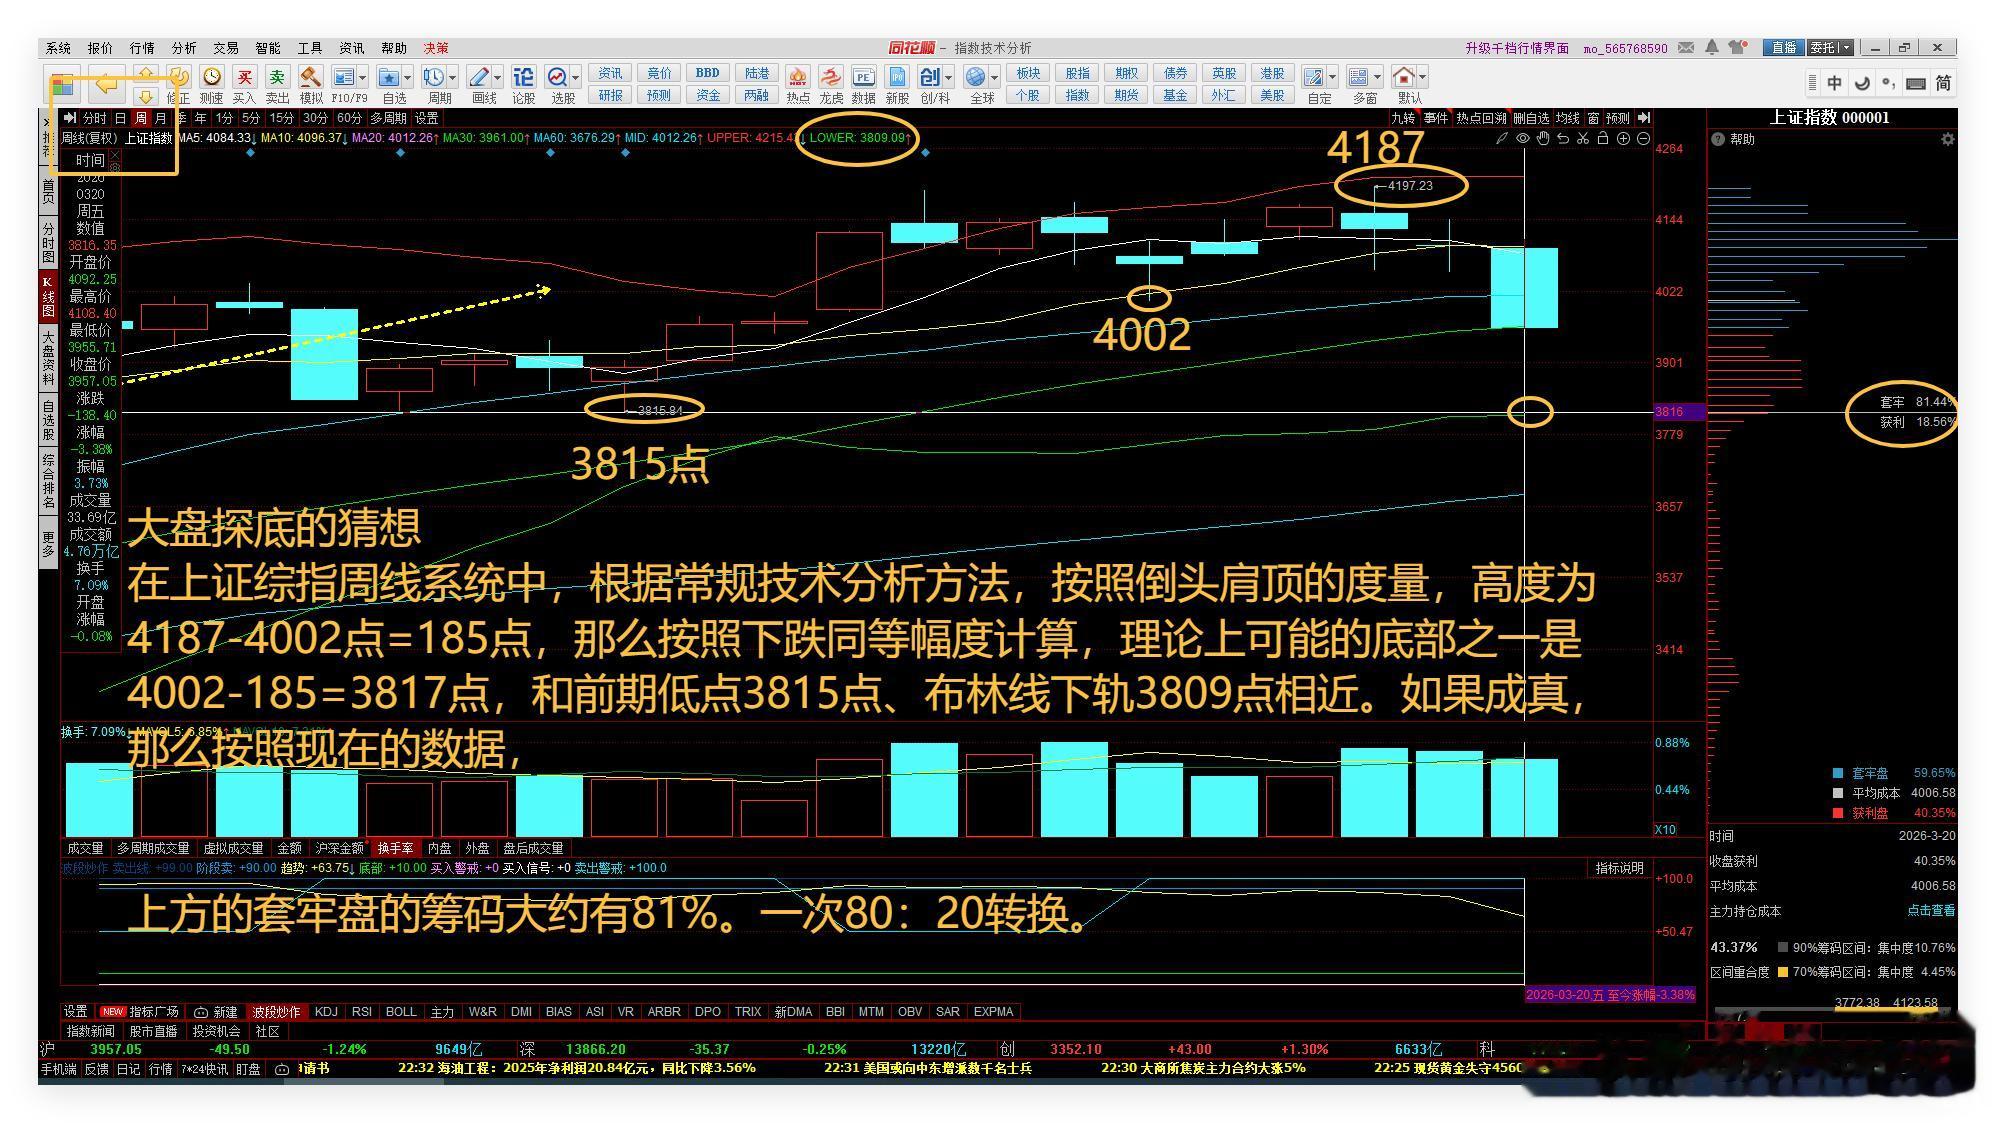Open the 测速 speed test clock icon
Screen dimensions: 1996x1123
(211, 78)
